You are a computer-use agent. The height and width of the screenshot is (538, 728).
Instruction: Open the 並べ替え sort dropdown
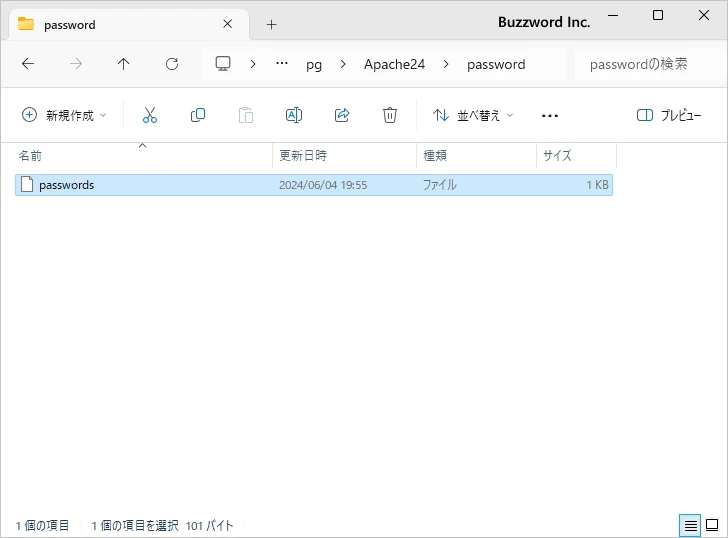[x=473, y=115]
